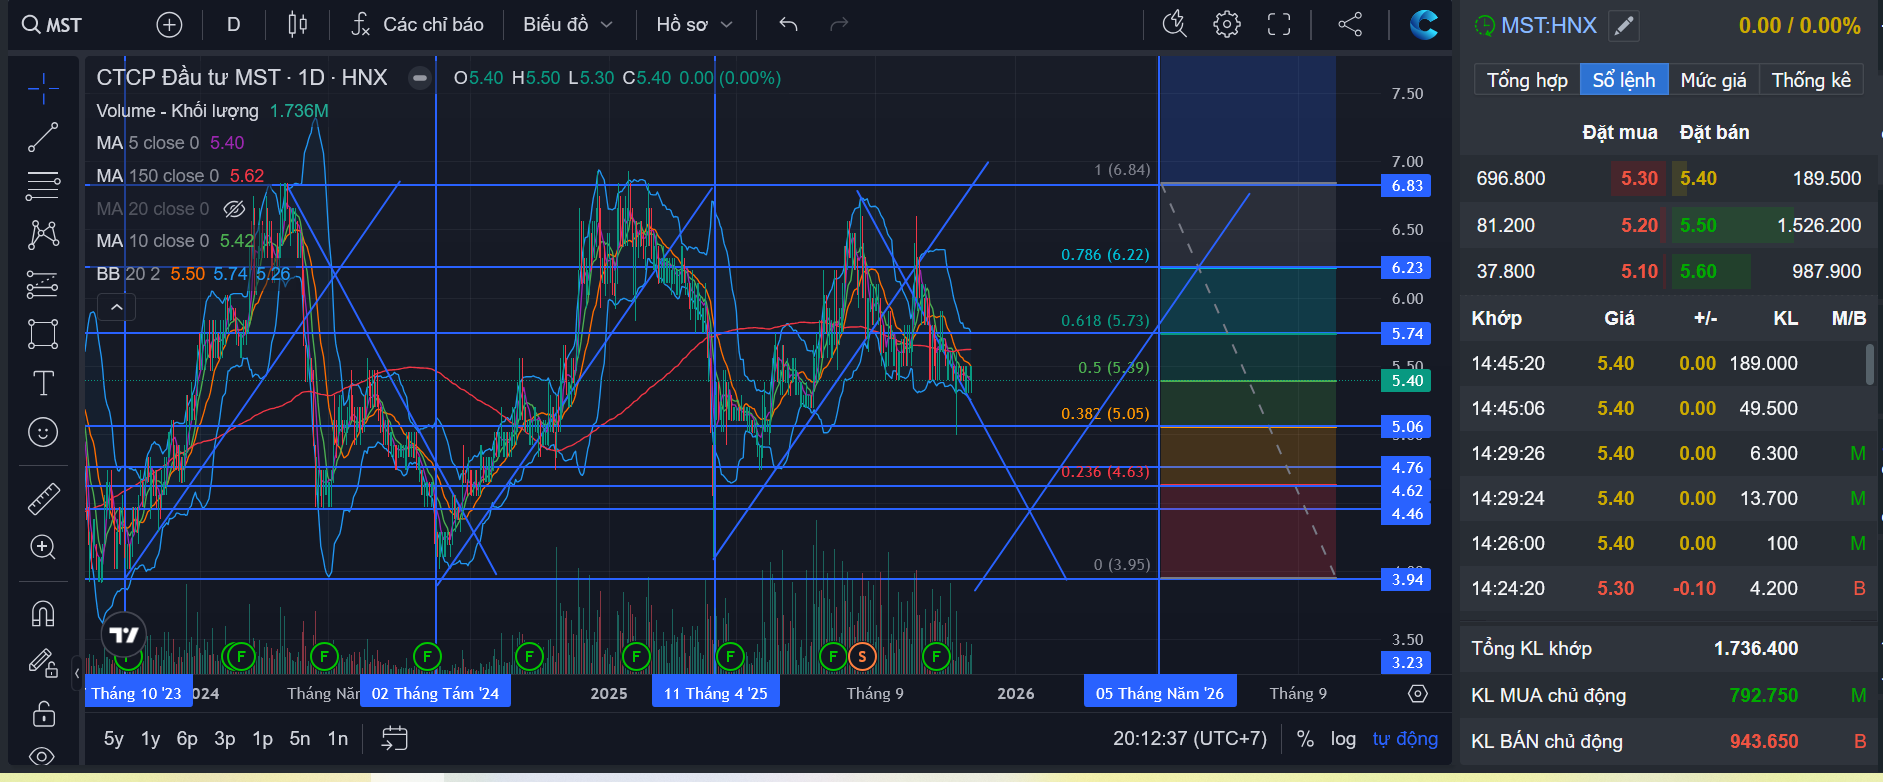Add a symbol to compare with plus icon

click(170, 25)
